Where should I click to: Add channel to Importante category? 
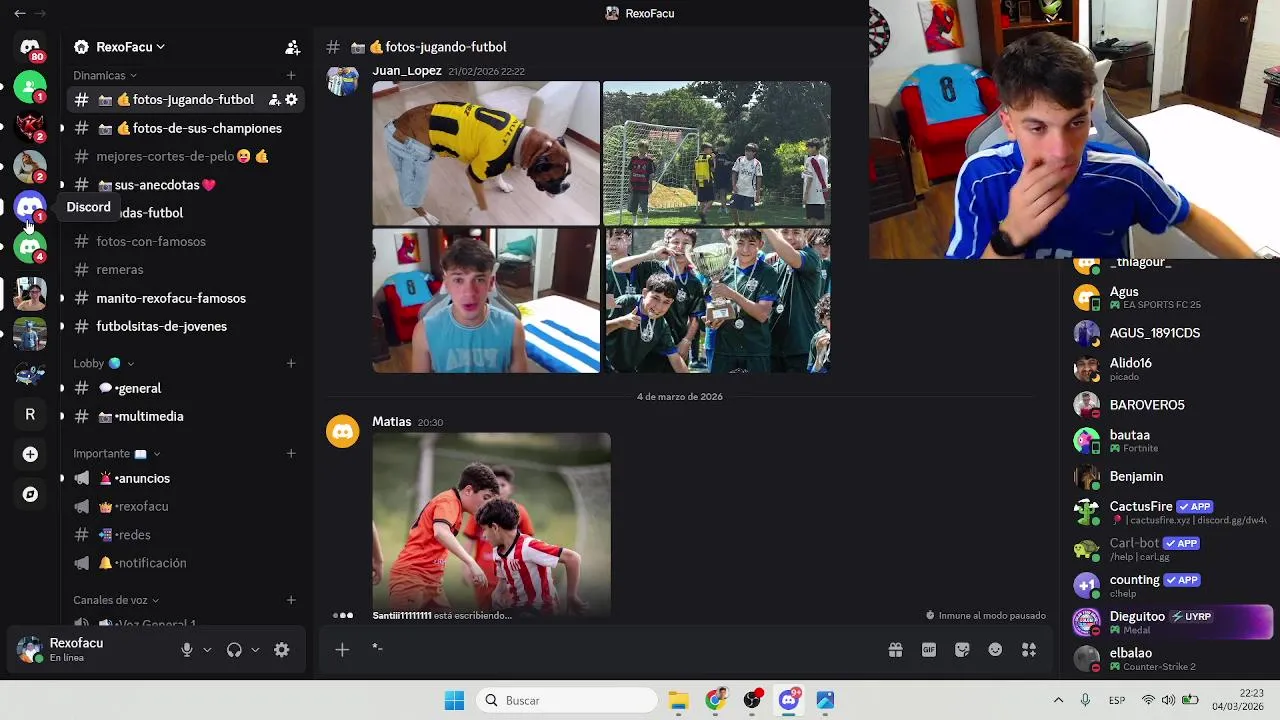click(x=291, y=453)
